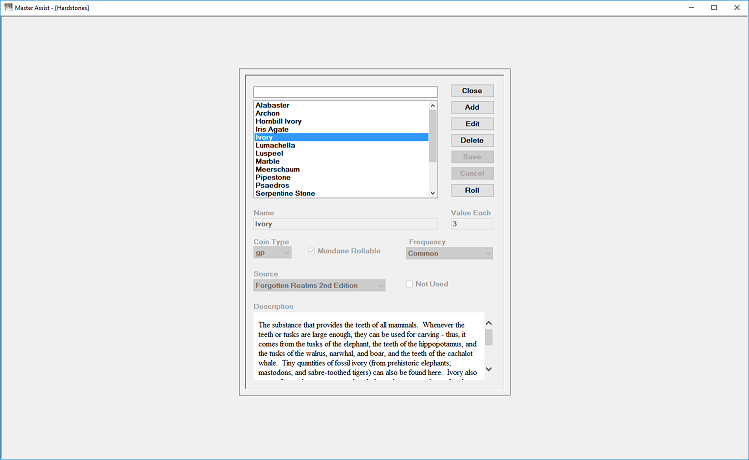749x460 pixels.
Task: Select Alabaster in the list
Action: 342,106
